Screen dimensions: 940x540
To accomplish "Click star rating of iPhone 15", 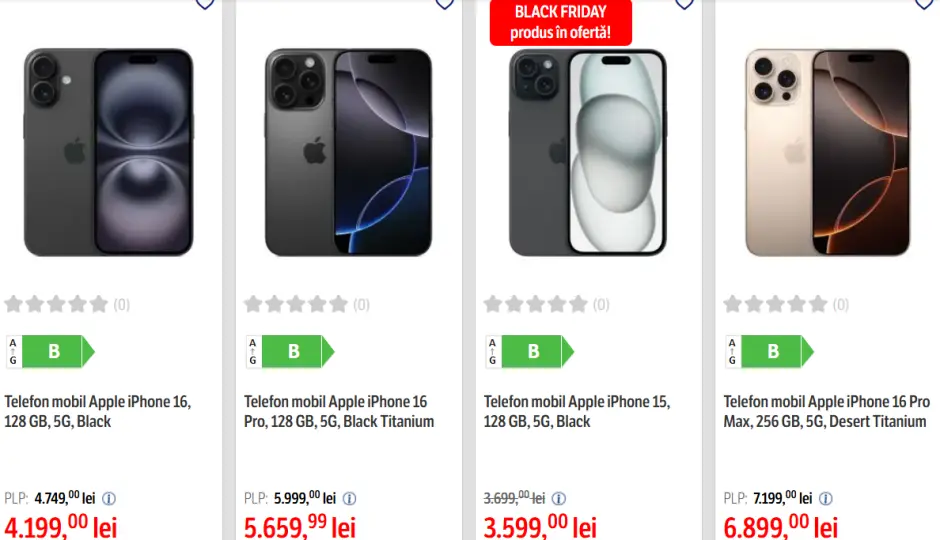I will pyautogui.click(x=536, y=304).
